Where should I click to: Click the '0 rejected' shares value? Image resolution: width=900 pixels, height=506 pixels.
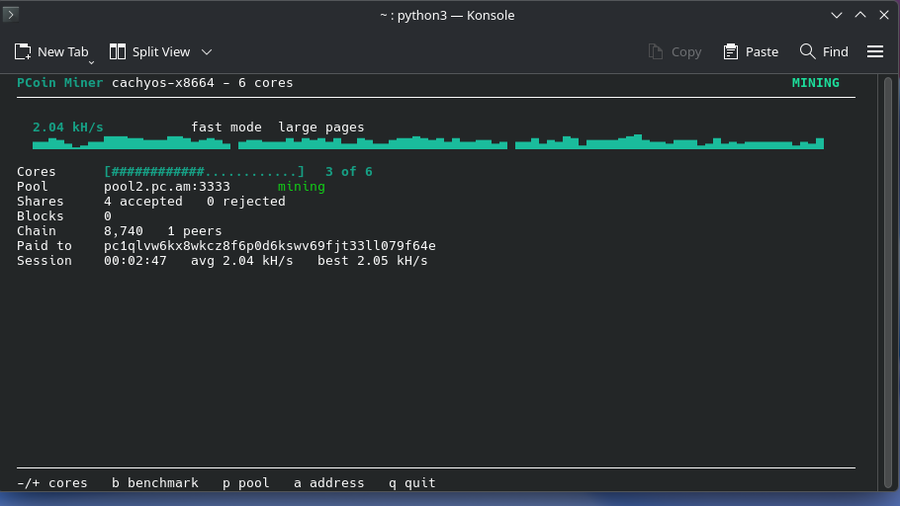(246, 201)
